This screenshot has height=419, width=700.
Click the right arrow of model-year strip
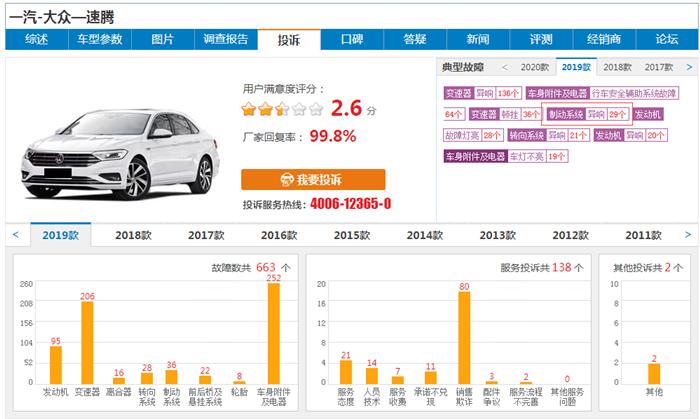coord(688,235)
